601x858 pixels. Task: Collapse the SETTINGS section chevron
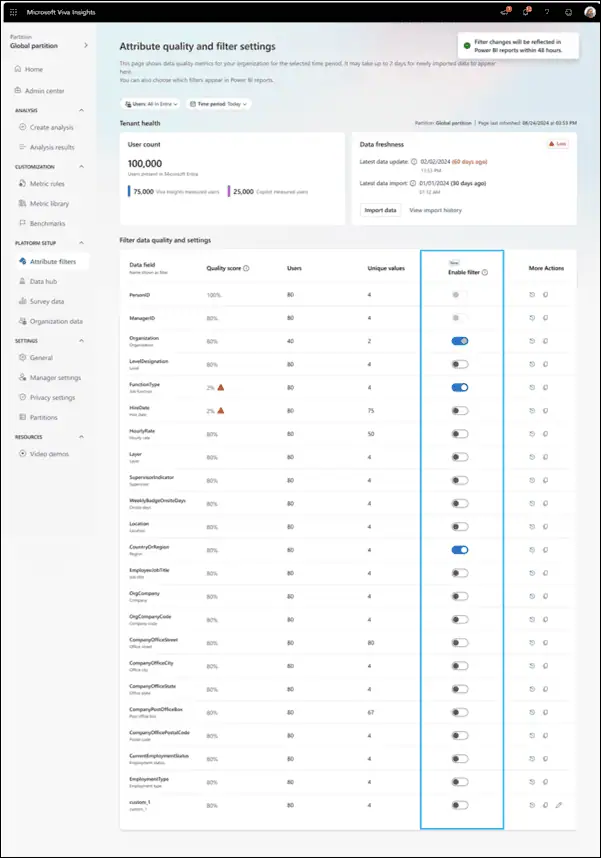coord(82,341)
